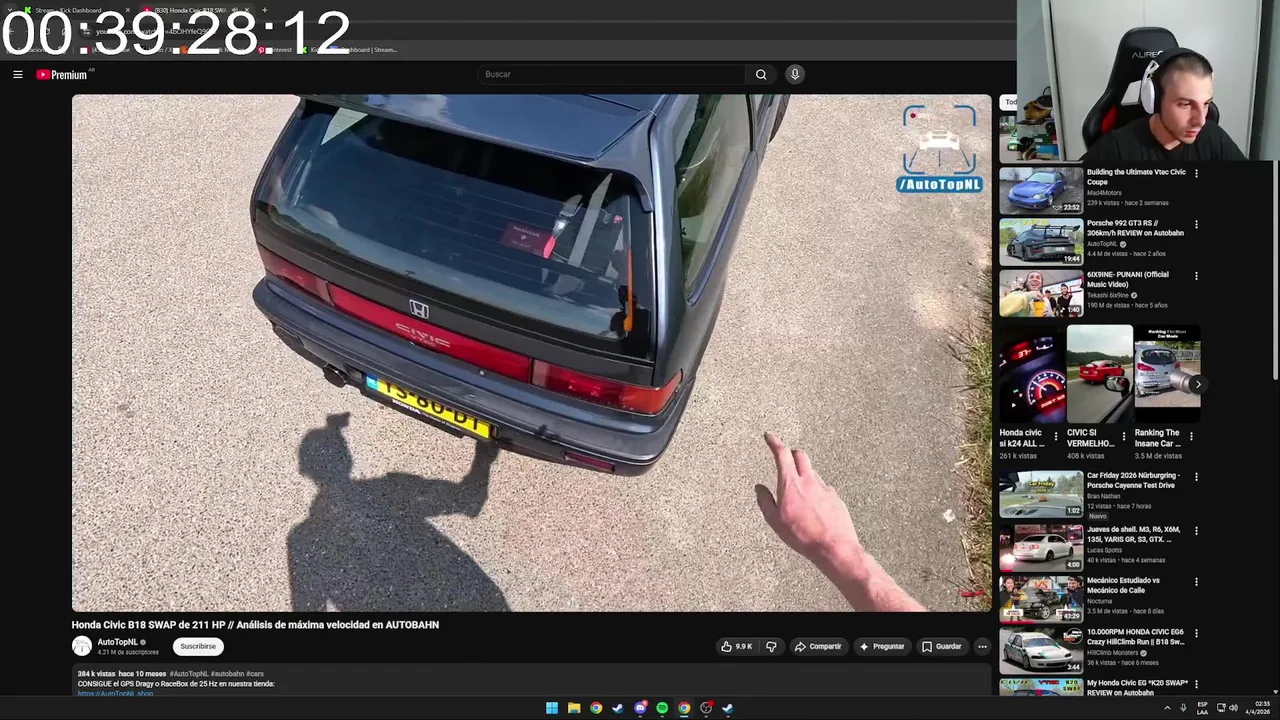
Task: Open 6IX9INE- PUNANI video title
Action: 1128,279
